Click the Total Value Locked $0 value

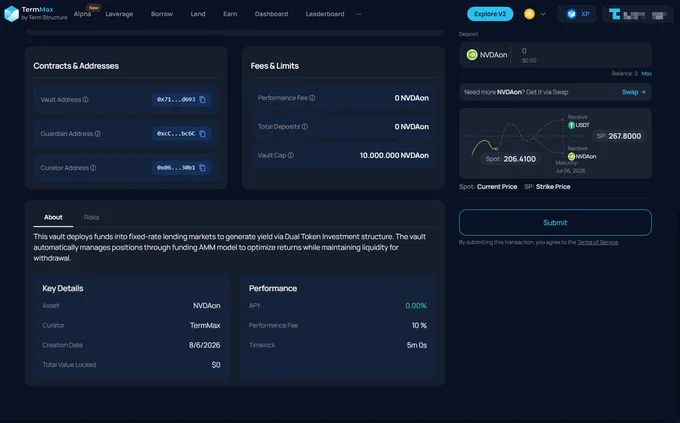point(216,365)
